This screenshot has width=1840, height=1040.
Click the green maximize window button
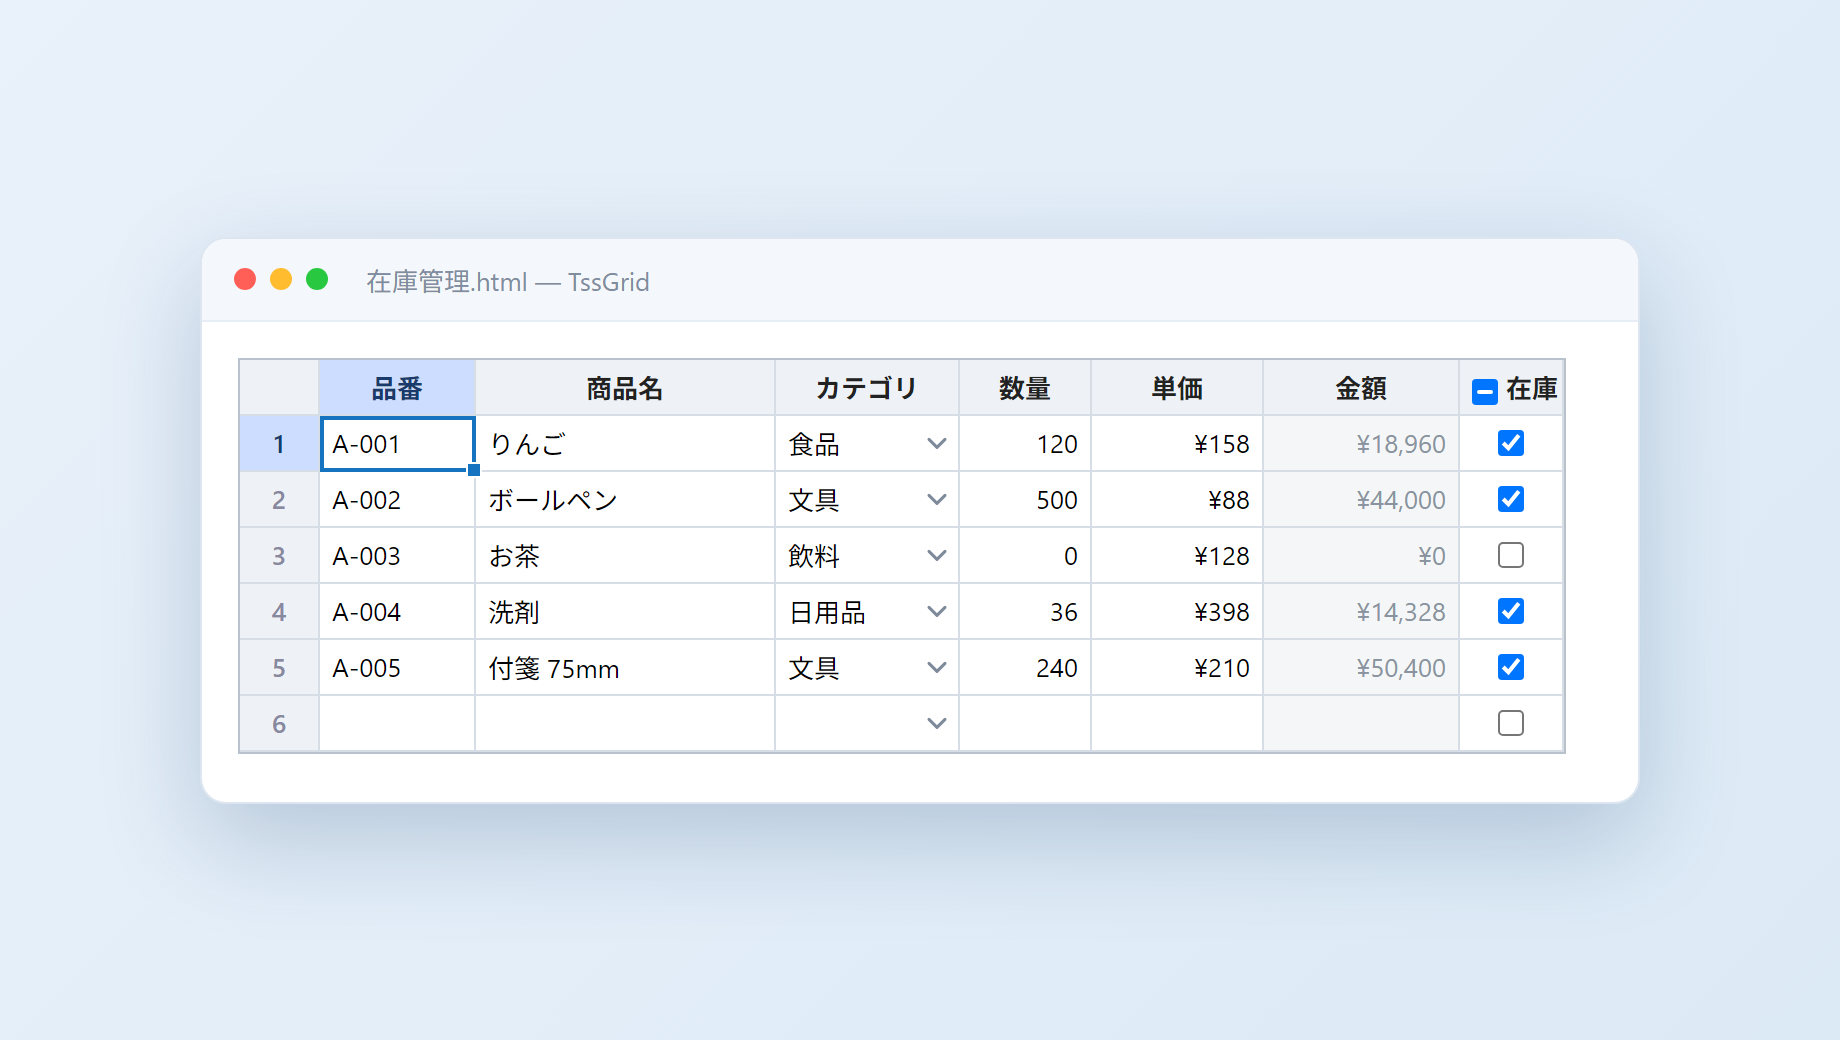pos(317,279)
